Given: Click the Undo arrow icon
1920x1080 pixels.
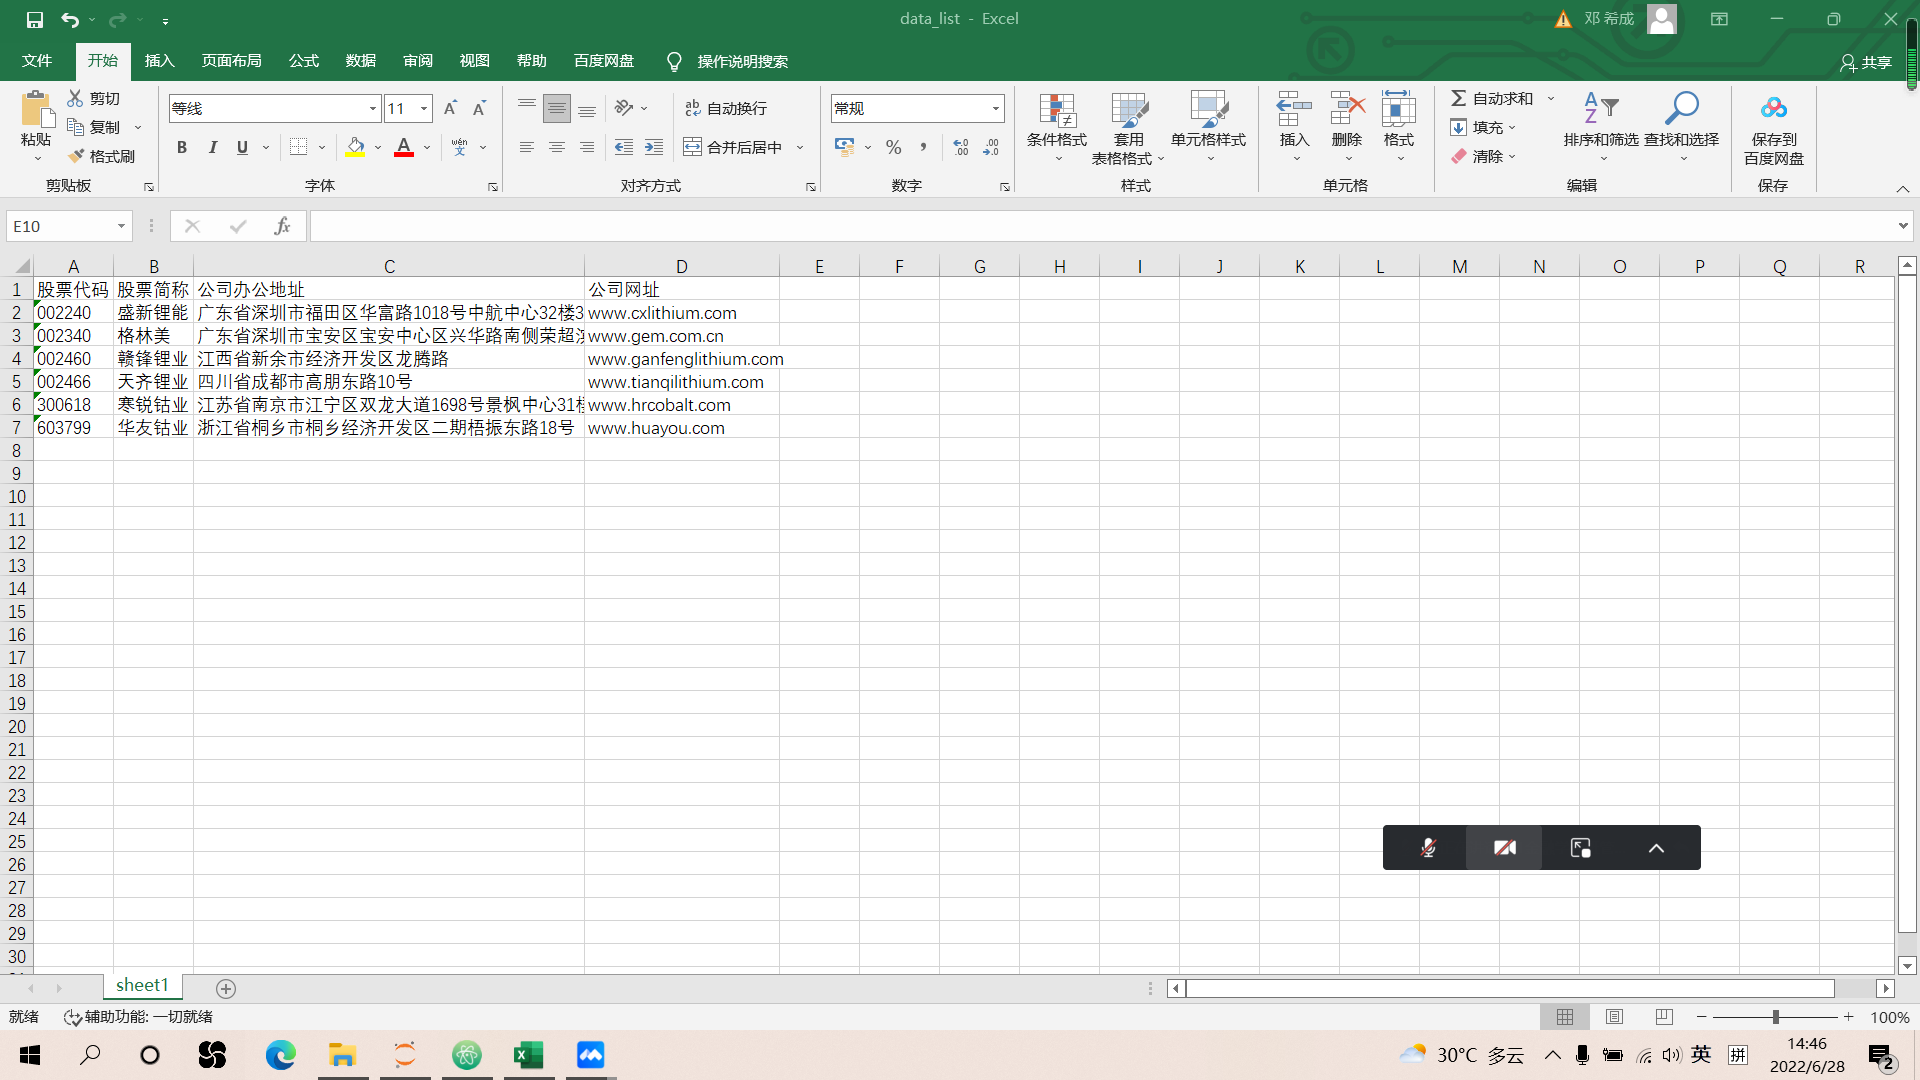Looking at the screenshot, I should (69, 19).
